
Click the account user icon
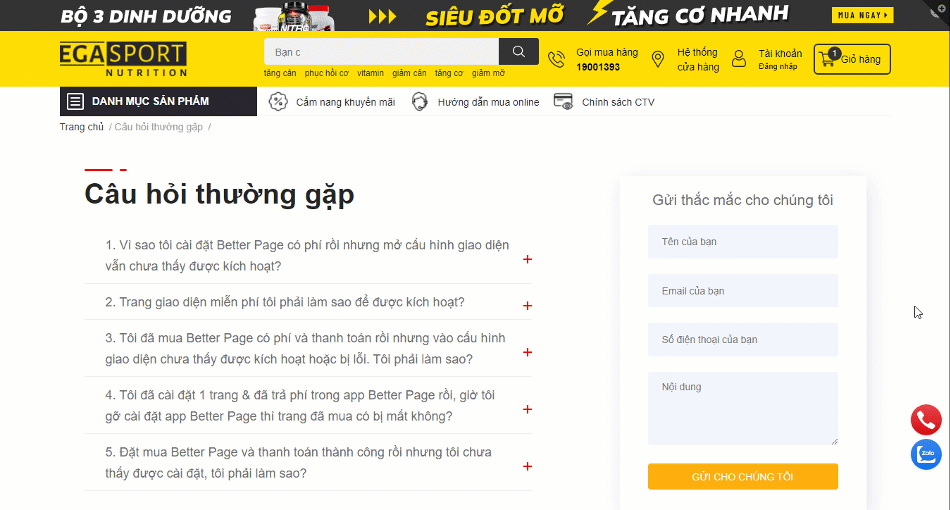click(x=739, y=59)
